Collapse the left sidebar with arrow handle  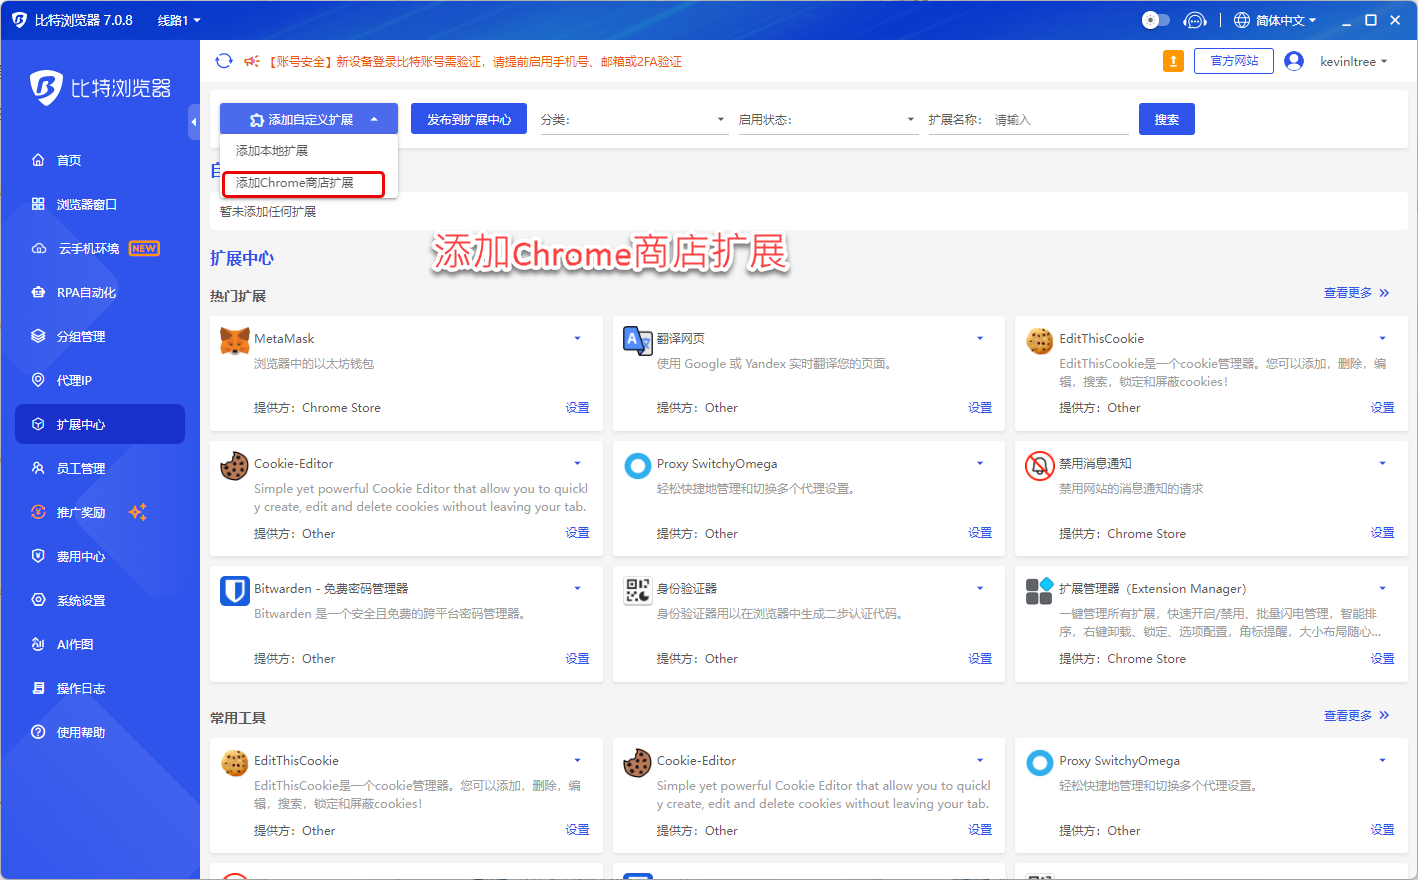click(x=194, y=122)
